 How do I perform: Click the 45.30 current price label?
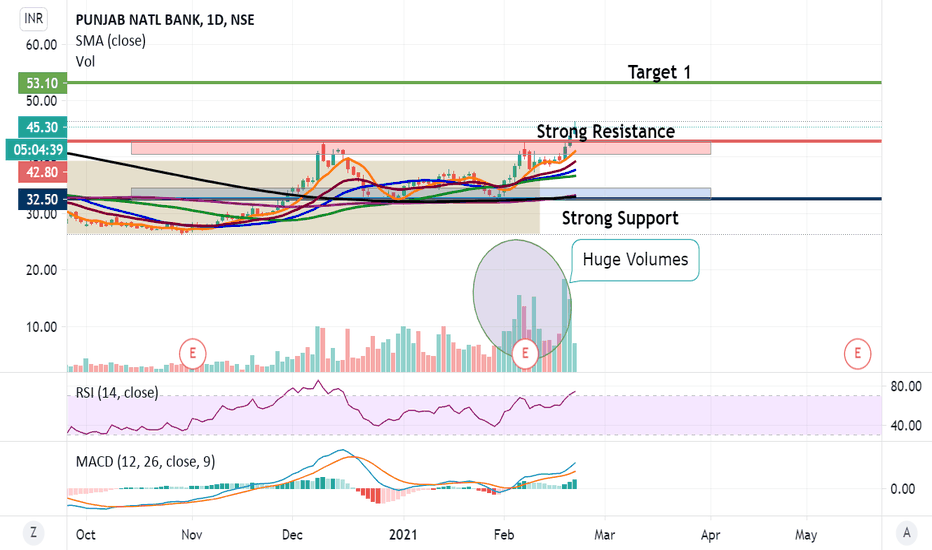[42, 127]
